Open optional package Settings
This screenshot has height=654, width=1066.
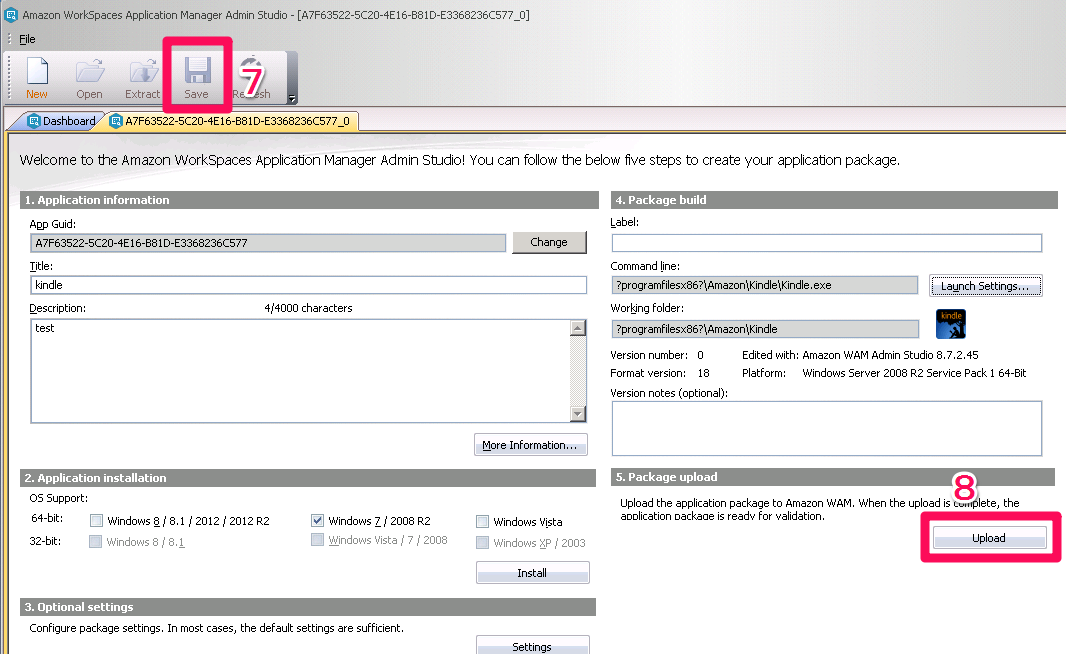coord(532,645)
